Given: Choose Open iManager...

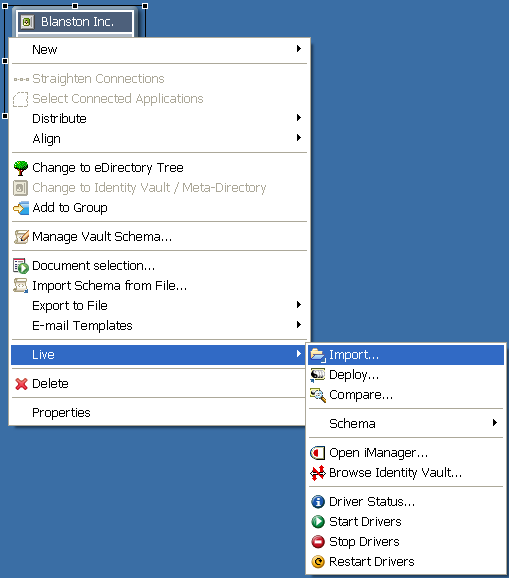Looking at the screenshot, I should 406,453.
